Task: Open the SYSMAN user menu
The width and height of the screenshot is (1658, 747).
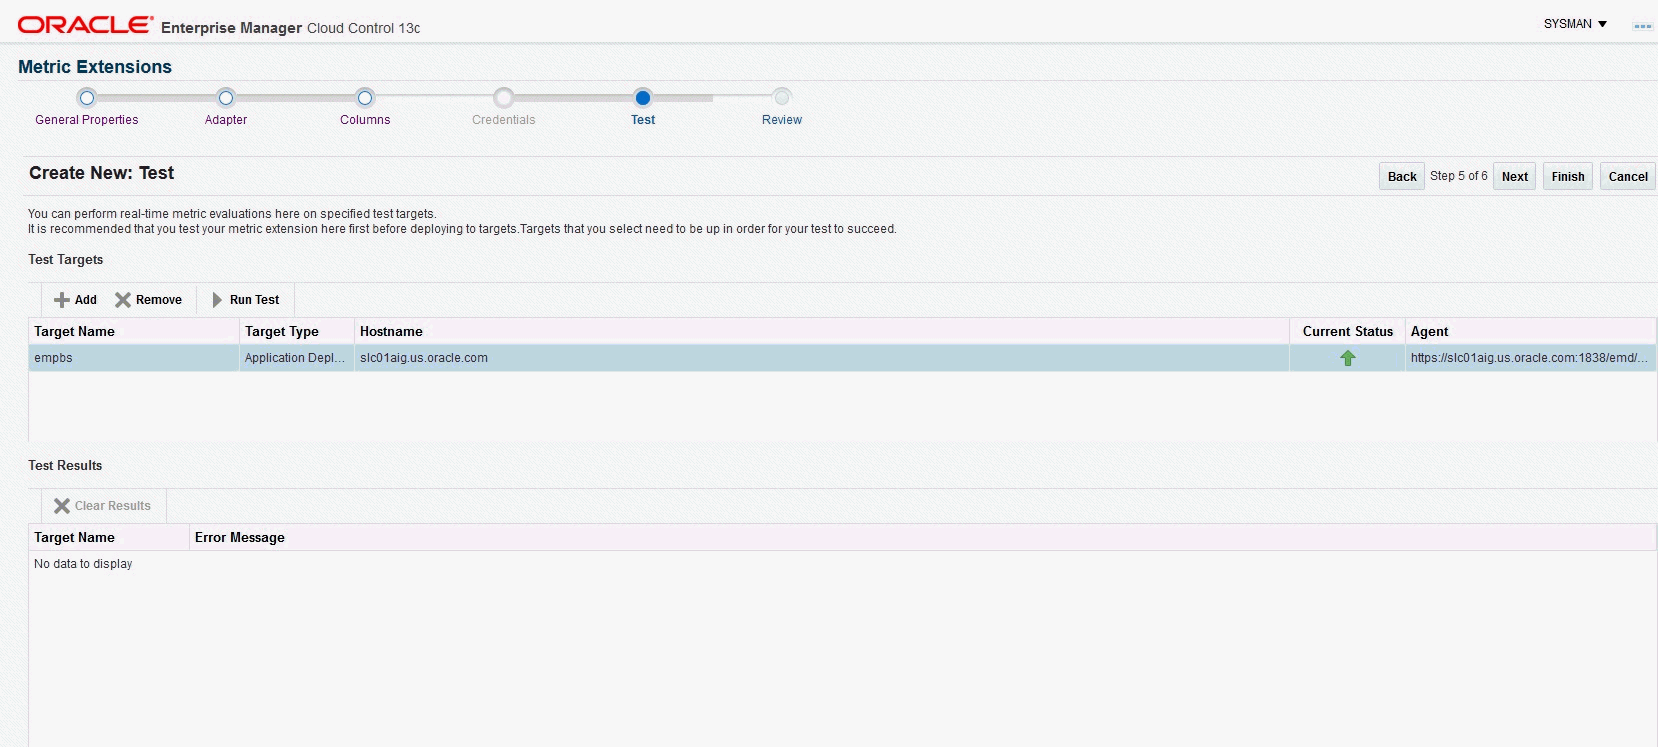Action: tap(1575, 24)
